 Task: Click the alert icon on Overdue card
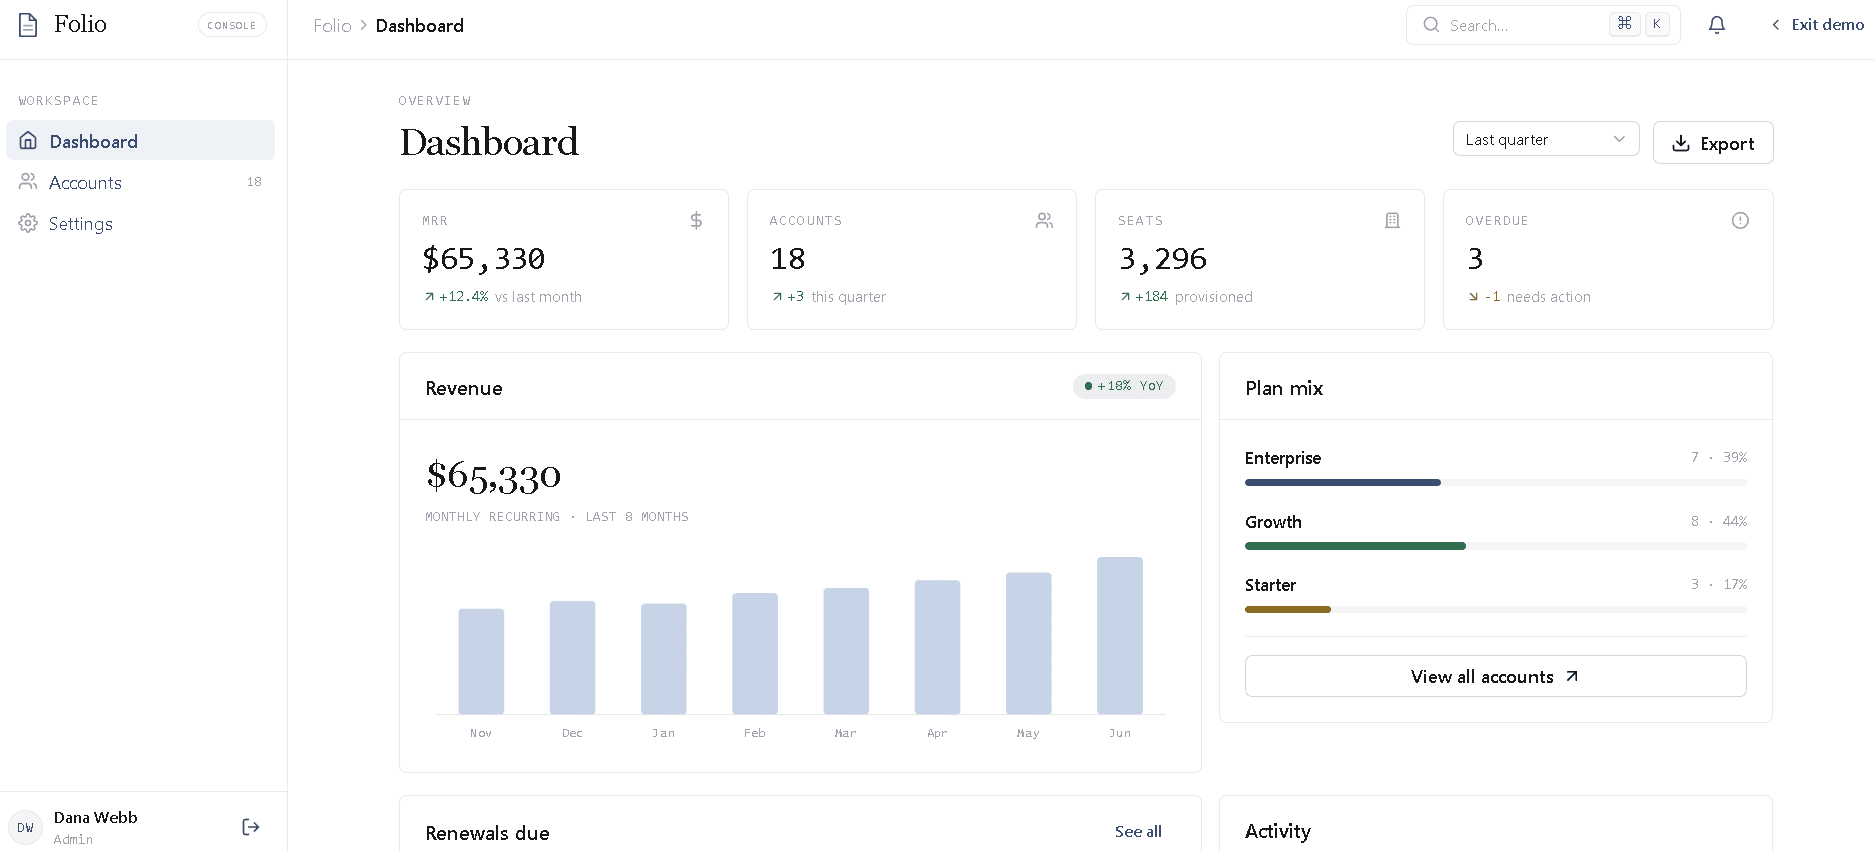tap(1740, 220)
